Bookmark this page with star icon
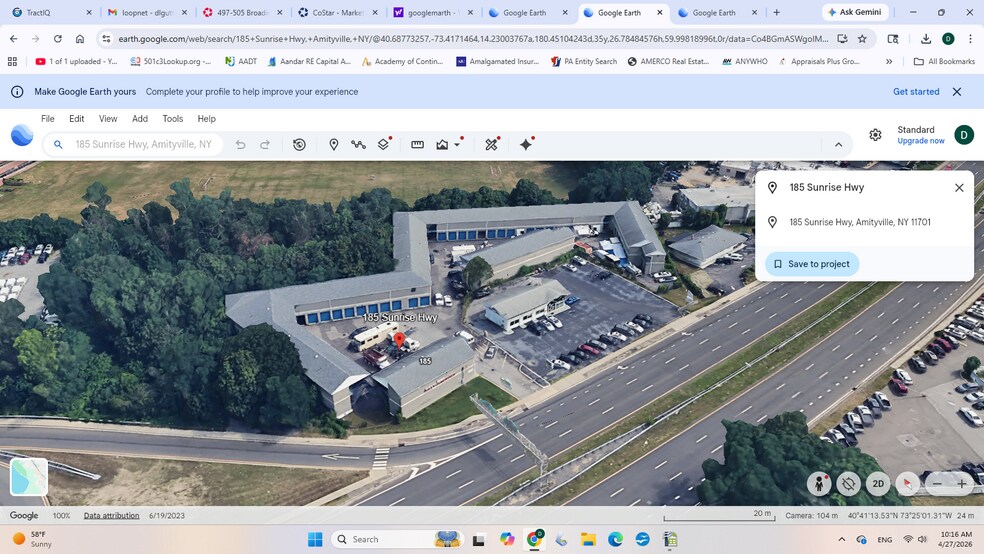 pos(862,39)
